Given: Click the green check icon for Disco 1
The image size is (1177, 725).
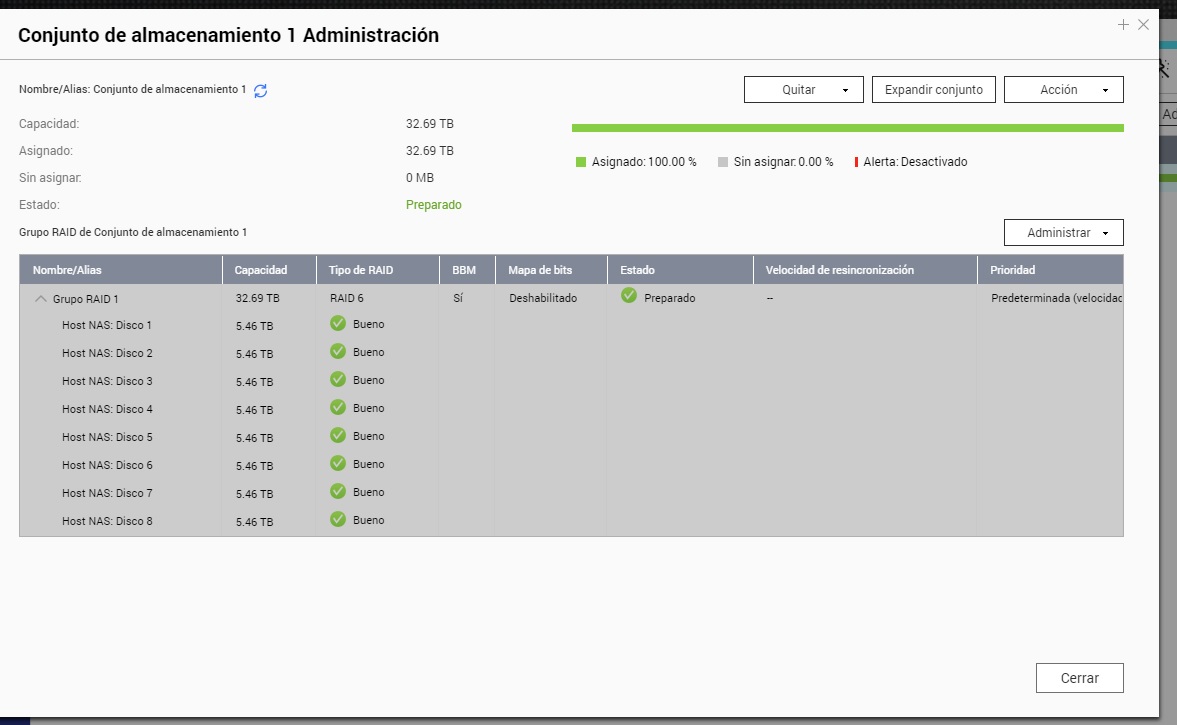Looking at the screenshot, I should click(x=338, y=323).
